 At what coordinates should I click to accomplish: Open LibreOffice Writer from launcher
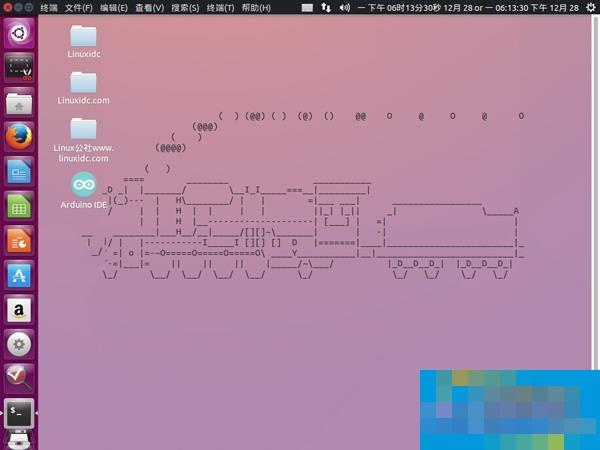click(19, 171)
